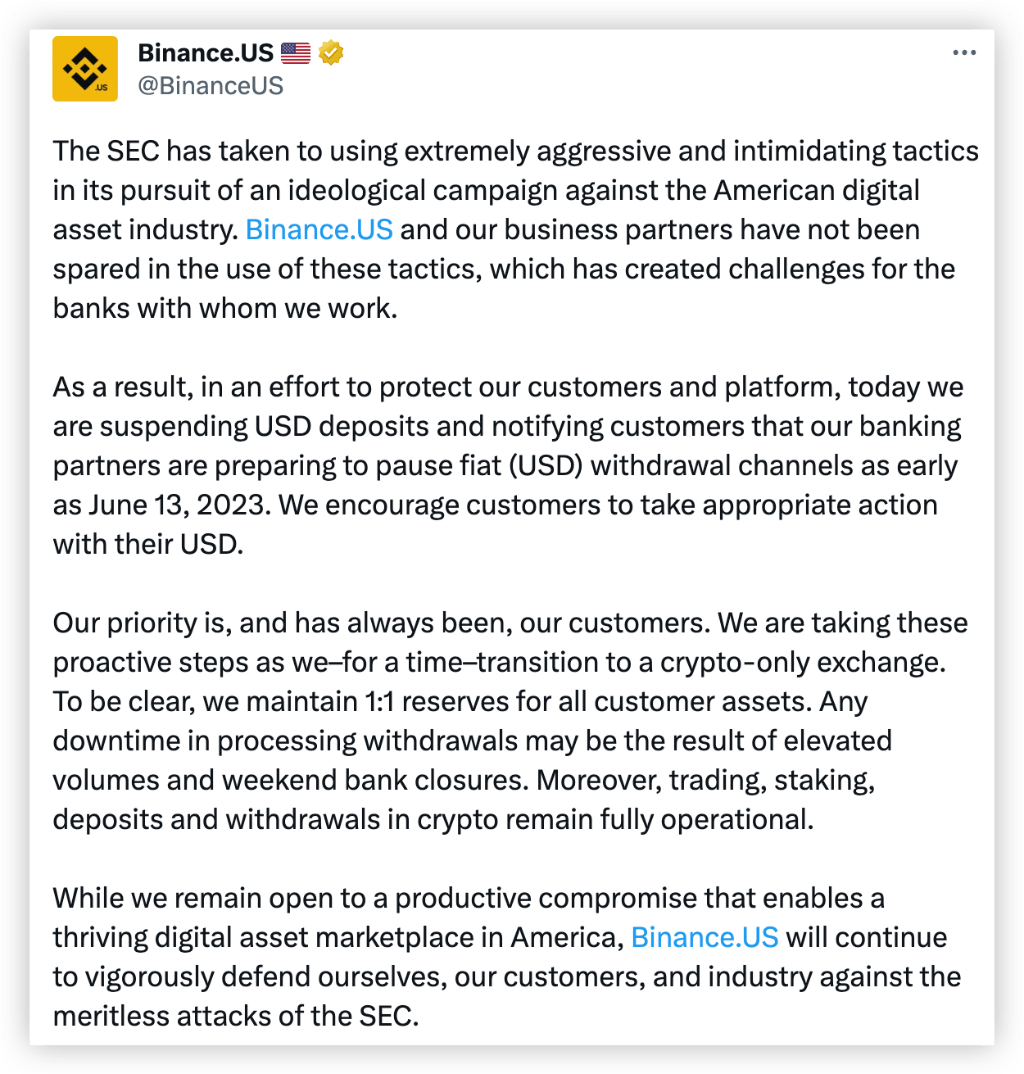The image size is (1024, 1074).
Task: Click the gold verified badge
Action: pyautogui.click(x=331, y=53)
